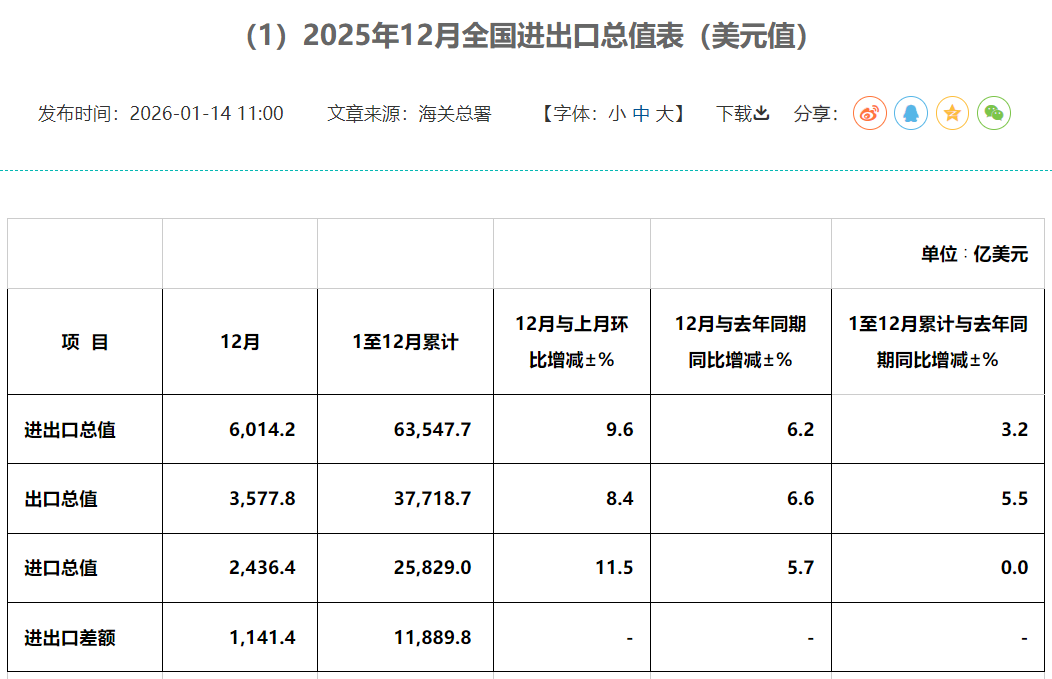Click the 海关总署 article source text
This screenshot has width=1052, height=679.
pyautogui.click(x=455, y=114)
